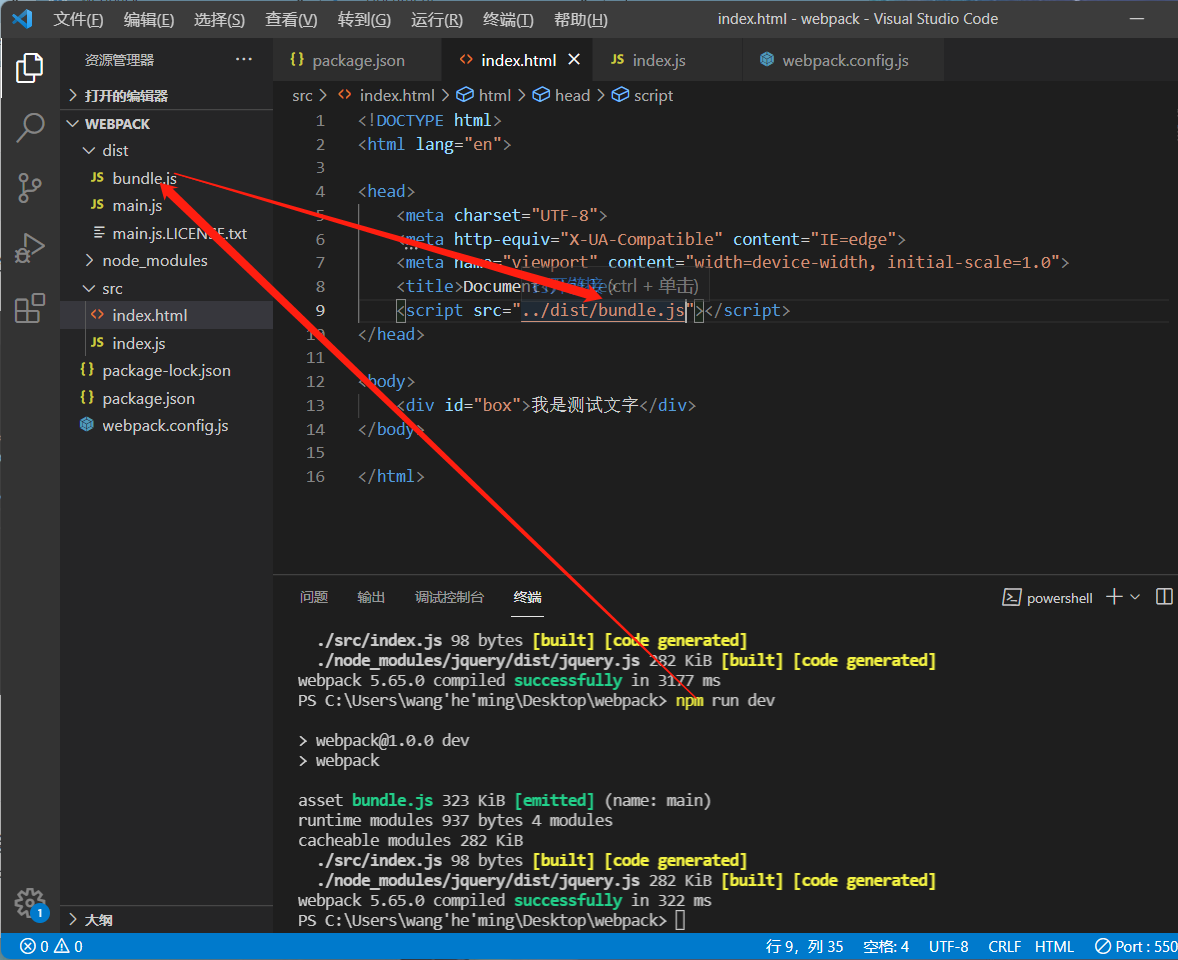Screen dimensions: 1178x960
Task: Click the CRLF line ending status item
Action: pyautogui.click(x=1004, y=946)
